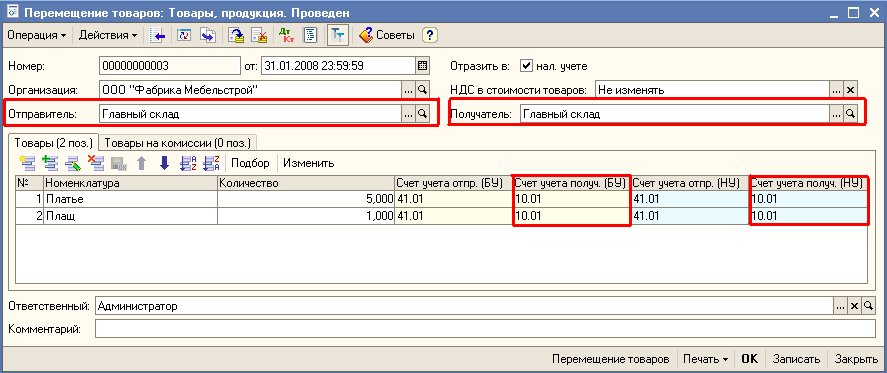
Task: Click the post document toolbar icon
Action: tap(235, 35)
